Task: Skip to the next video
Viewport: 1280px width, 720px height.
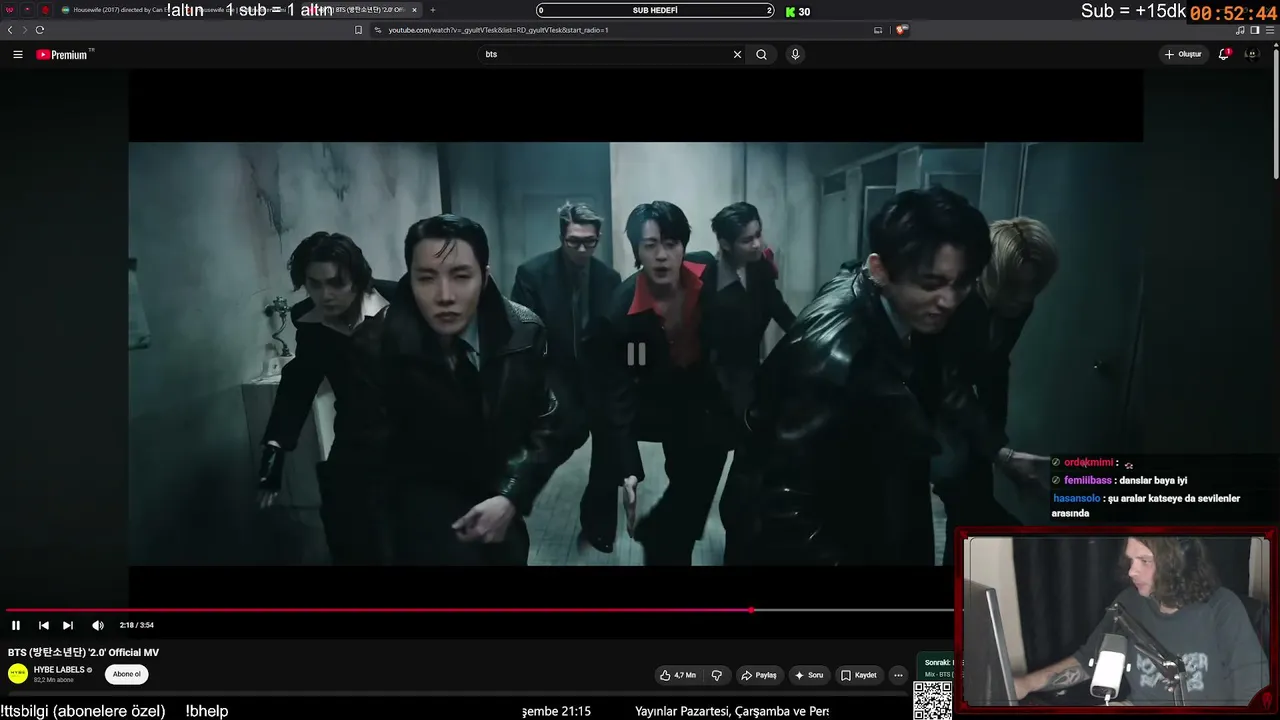Action: pos(68,625)
